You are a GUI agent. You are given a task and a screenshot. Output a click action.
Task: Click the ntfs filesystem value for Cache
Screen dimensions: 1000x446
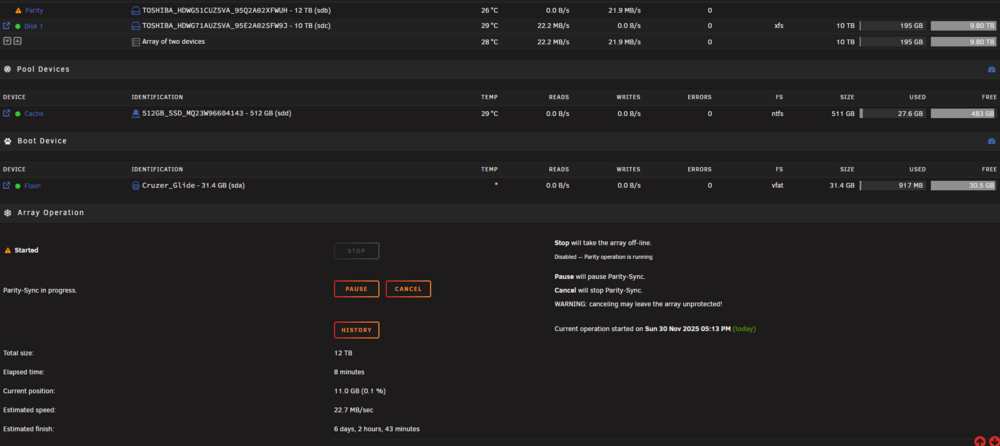click(777, 114)
